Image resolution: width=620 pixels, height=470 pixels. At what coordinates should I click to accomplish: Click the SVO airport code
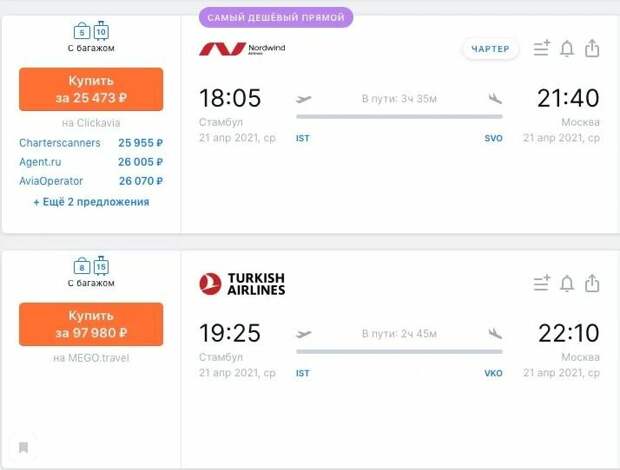click(493, 138)
